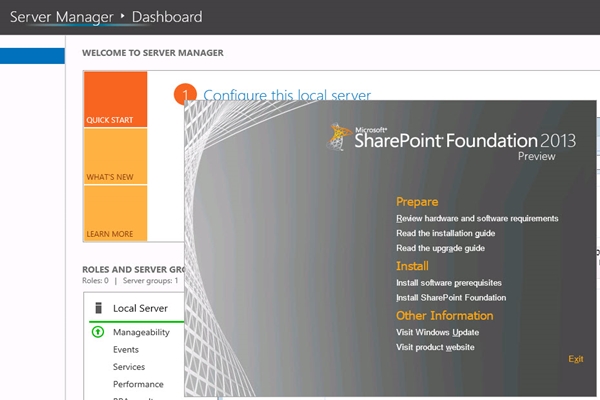The height and width of the screenshot is (400, 600).
Task: Click the green Manageability status icon
Action: coord(98,331)
